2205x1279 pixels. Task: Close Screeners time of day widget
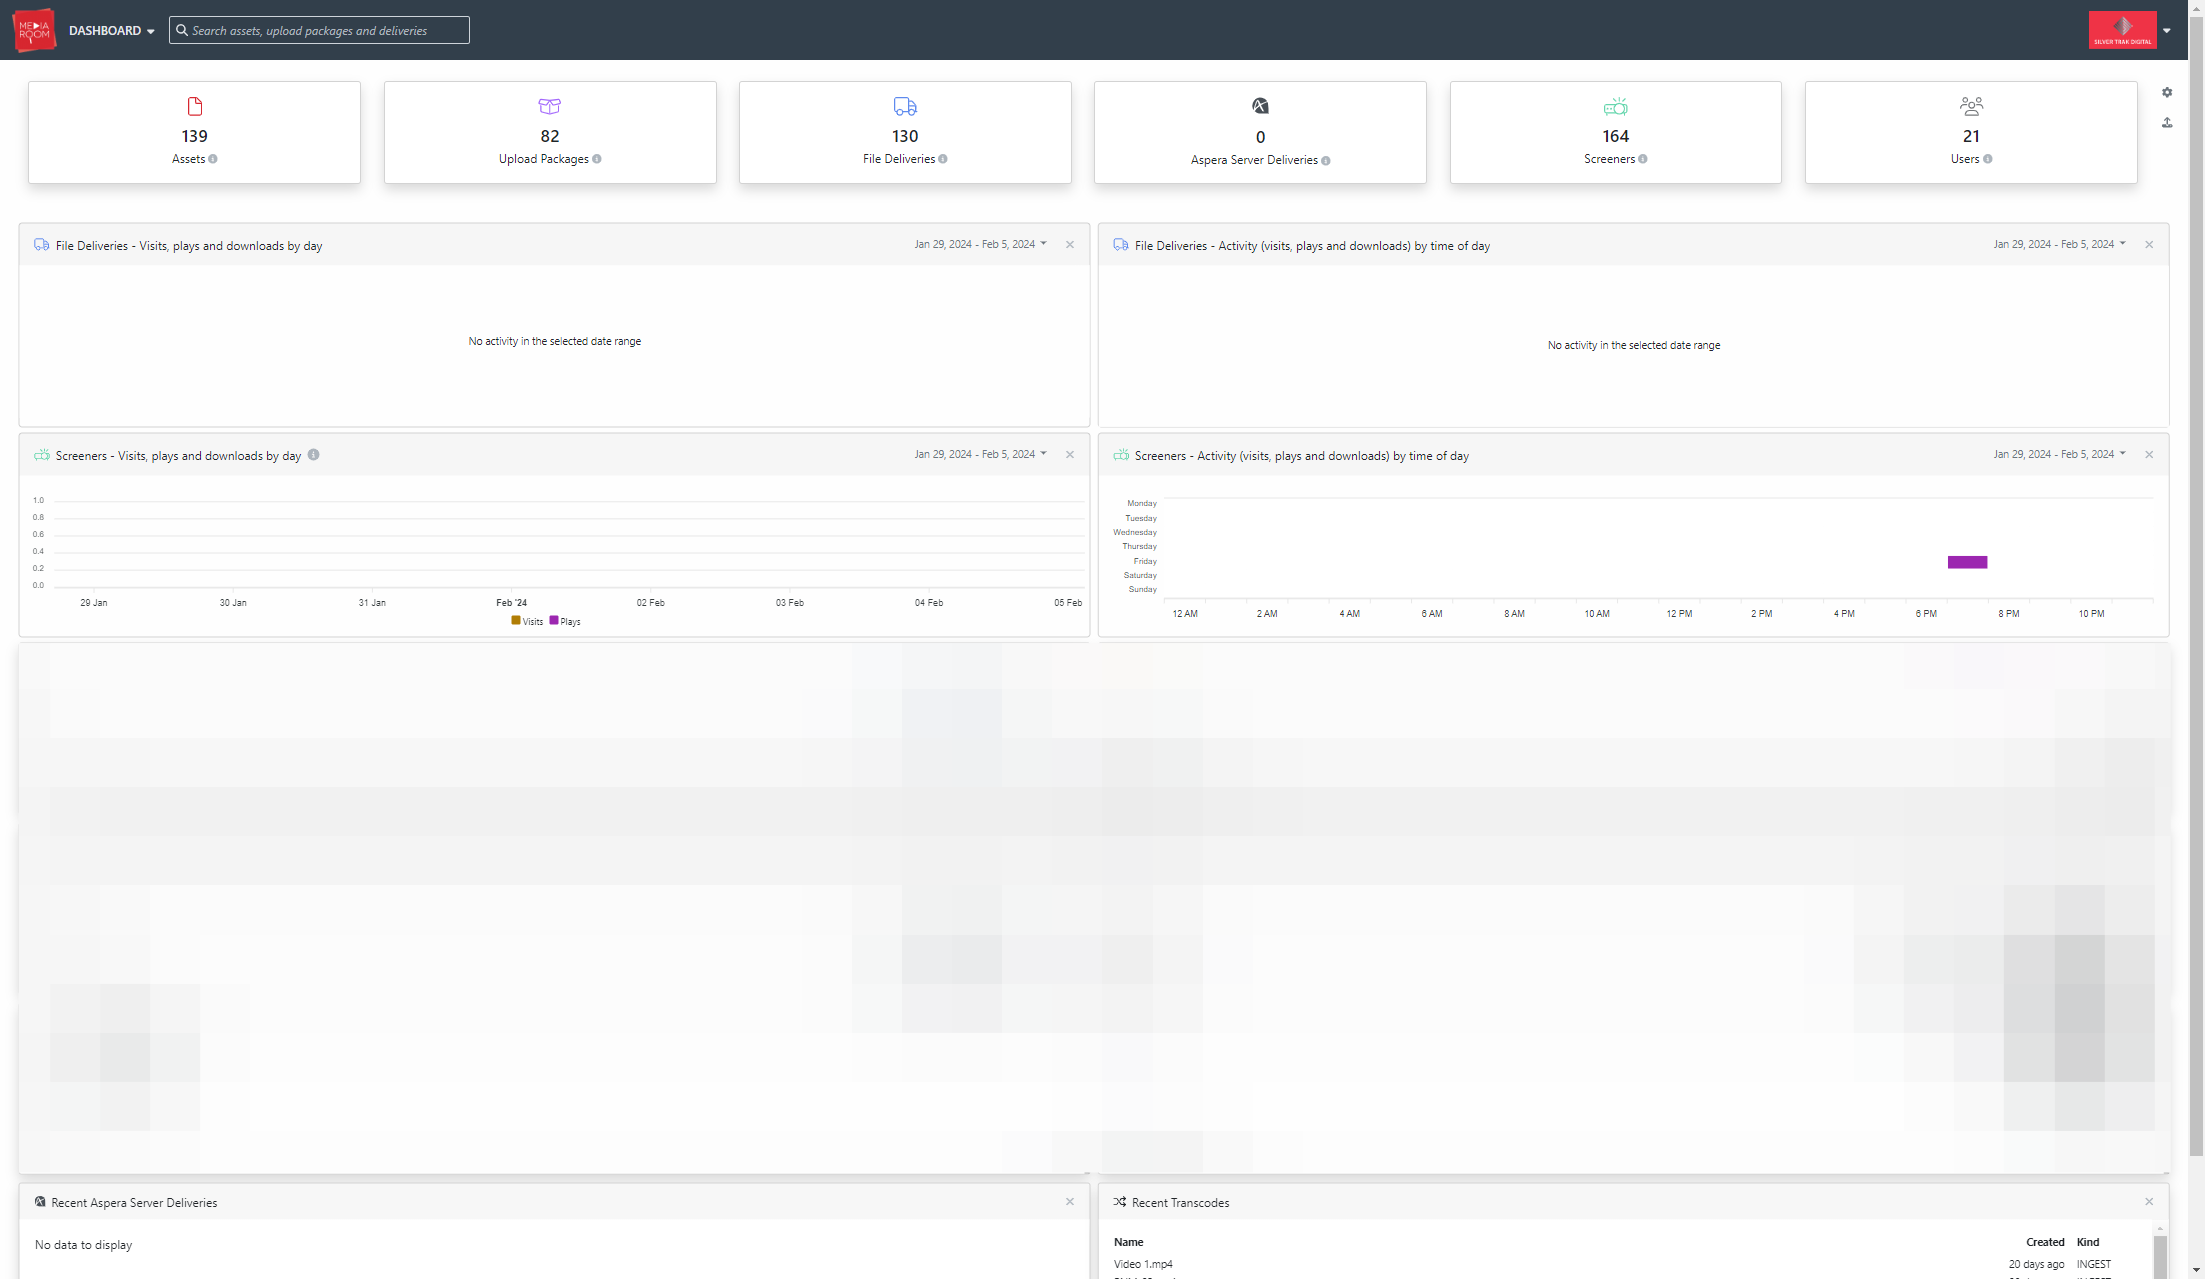[x=2149, y=455]
